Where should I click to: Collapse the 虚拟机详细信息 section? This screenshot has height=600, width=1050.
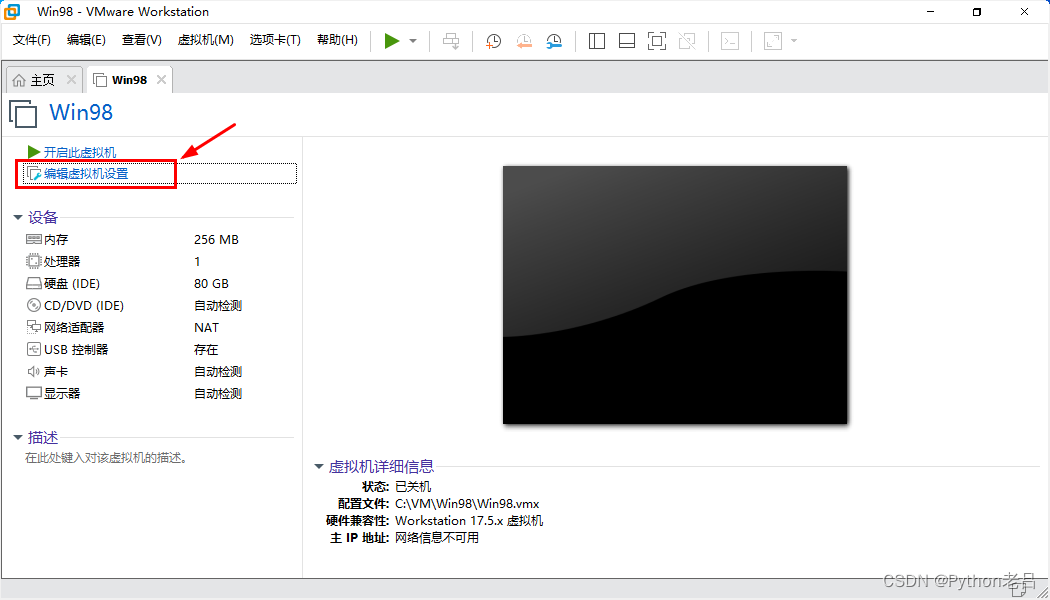319,467
